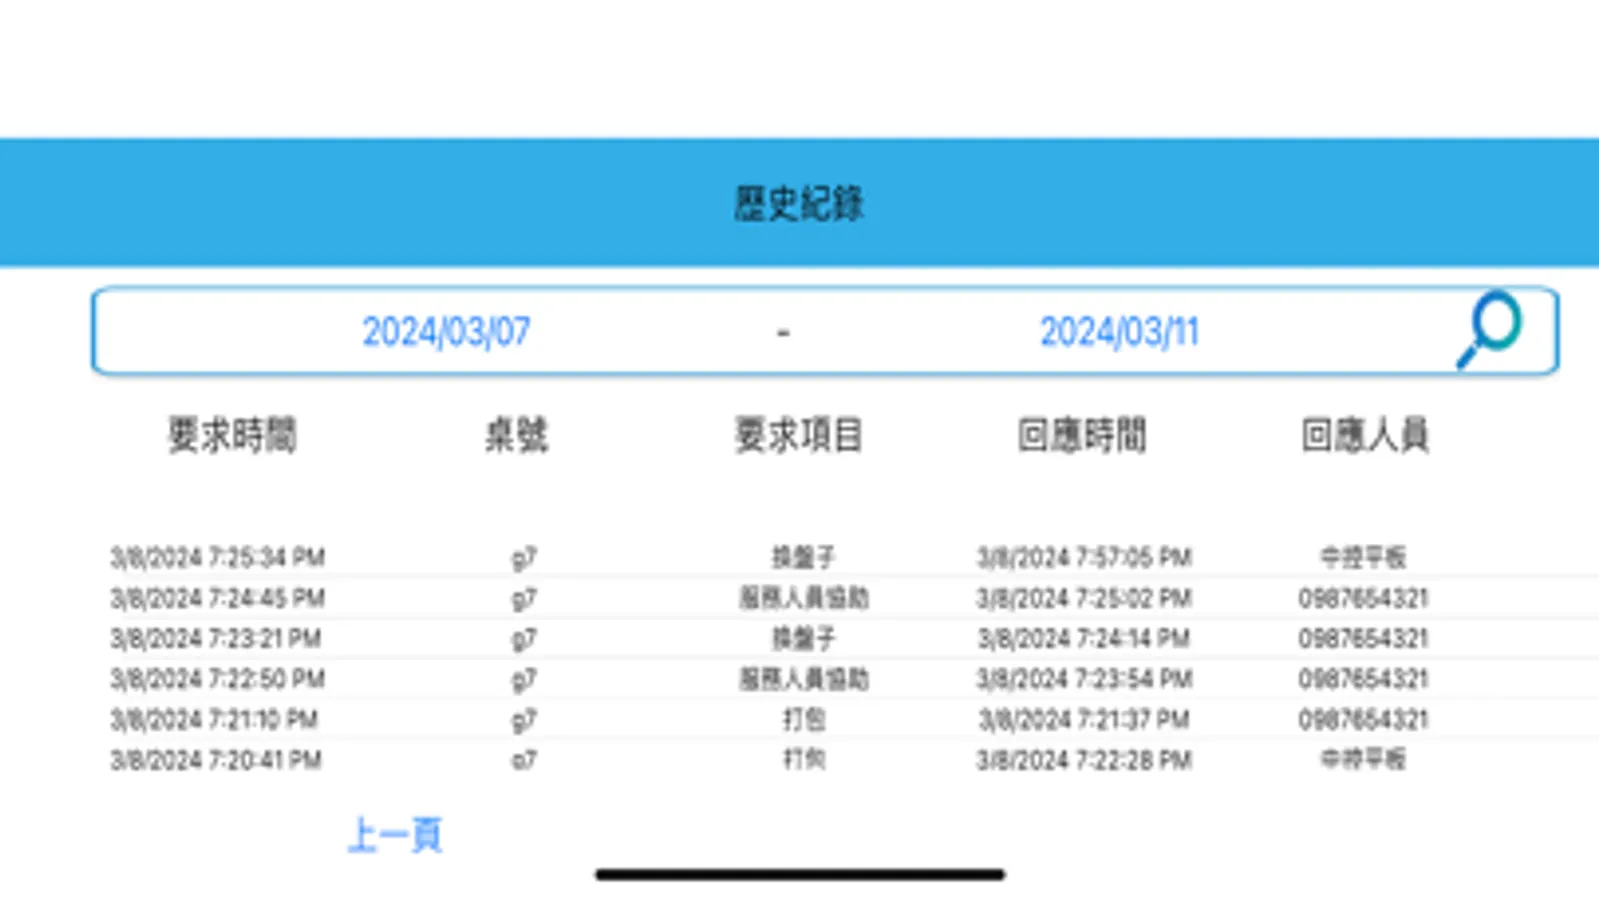
Task: Click 換盤子 in the 7:25:34 PM row
Action: pos(803,557)
